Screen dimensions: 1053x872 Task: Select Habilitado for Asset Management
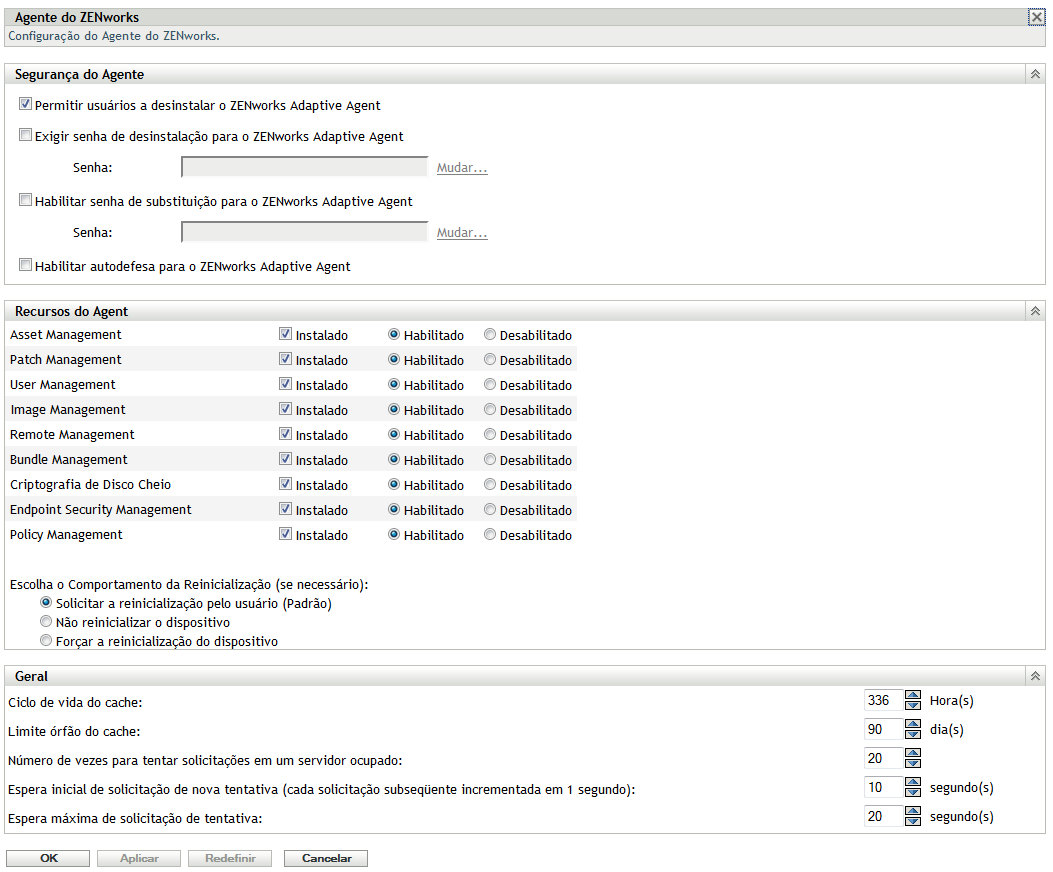click(394, 334)
